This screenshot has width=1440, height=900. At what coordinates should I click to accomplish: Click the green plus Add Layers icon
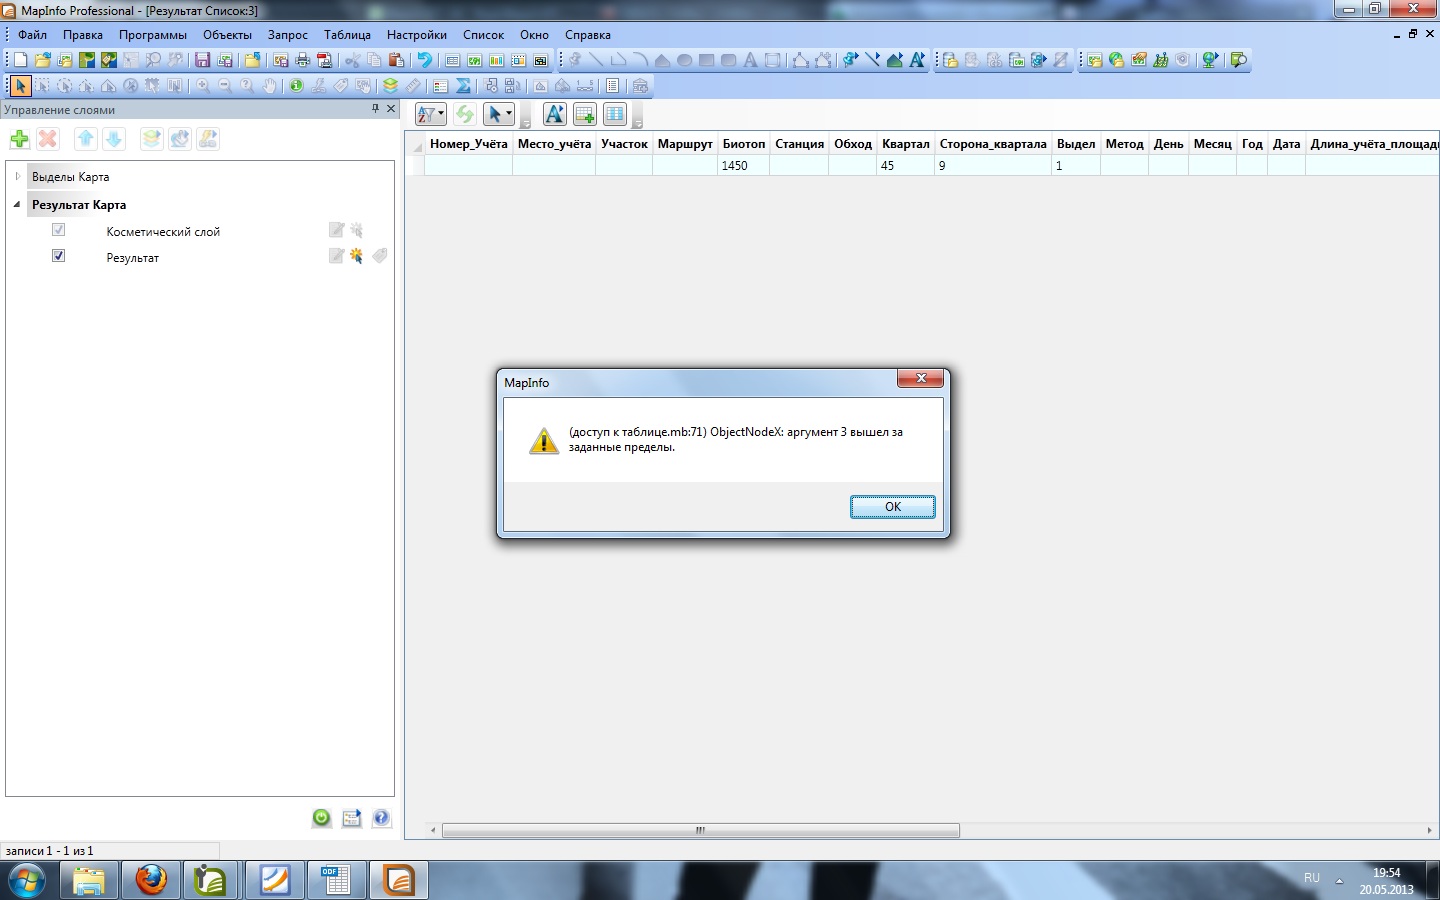[19, 139]
